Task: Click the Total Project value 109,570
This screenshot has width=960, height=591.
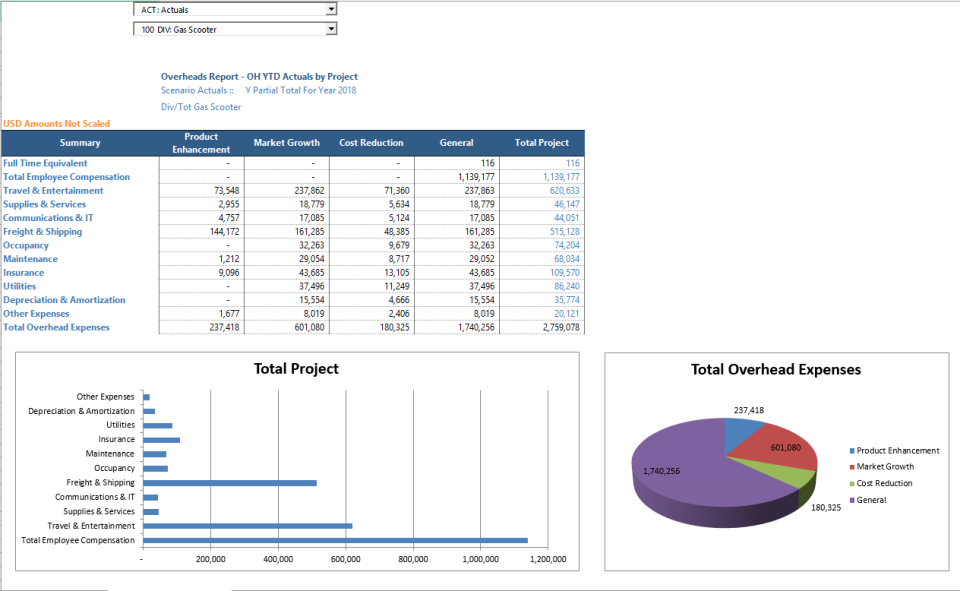Action: [564, 273]
